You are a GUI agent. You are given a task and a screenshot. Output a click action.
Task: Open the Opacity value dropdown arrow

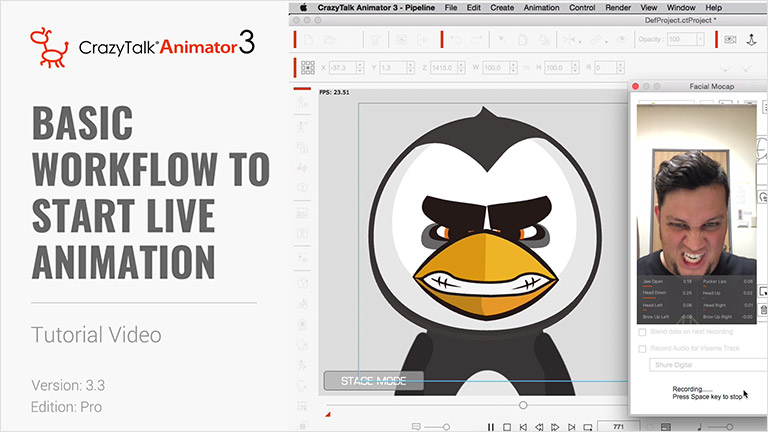(x=700, y=40)
